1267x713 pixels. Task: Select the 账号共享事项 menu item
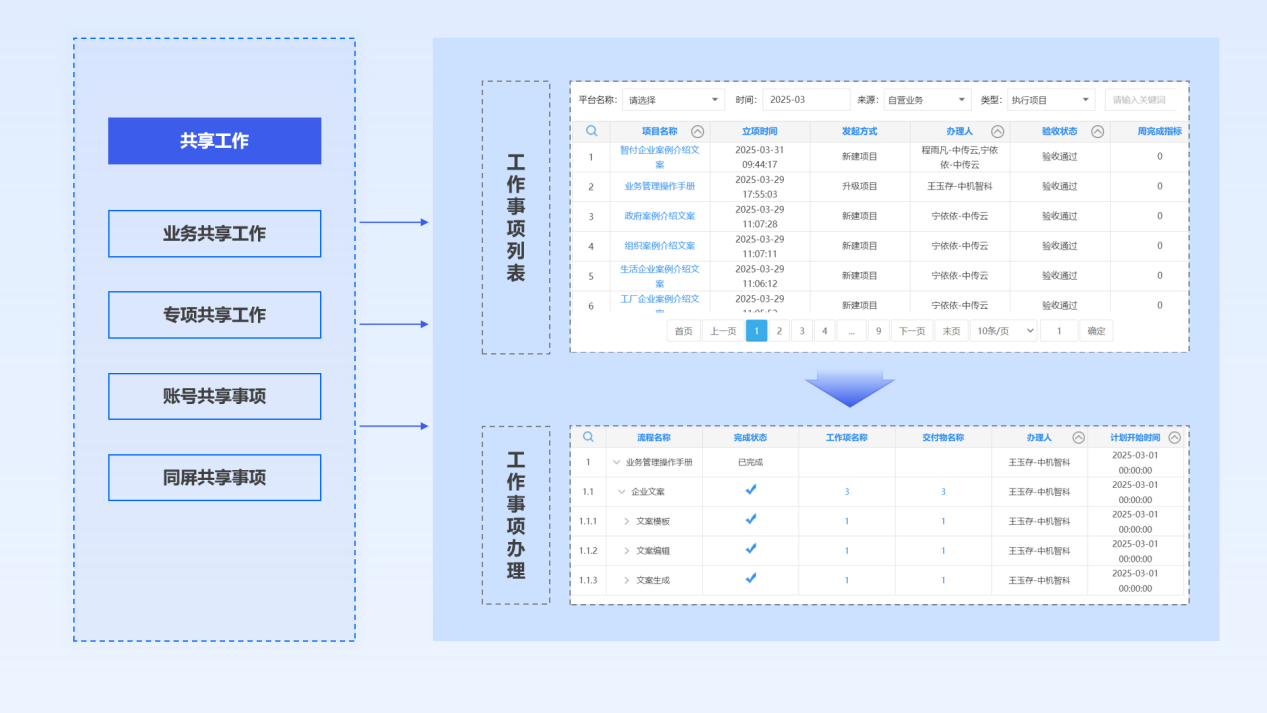pyautogui.click(x=215, y=397)
